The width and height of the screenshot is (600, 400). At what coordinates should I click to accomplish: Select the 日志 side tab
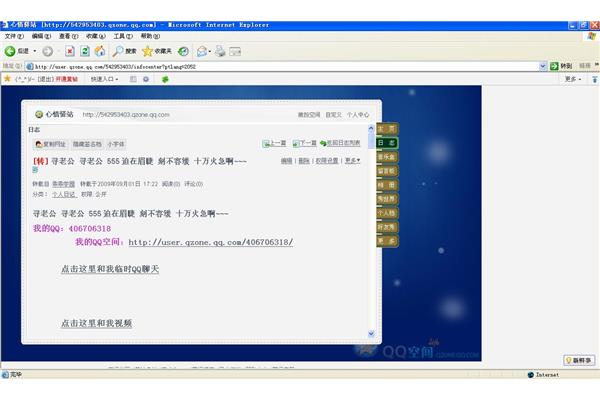tap(387, 143)
